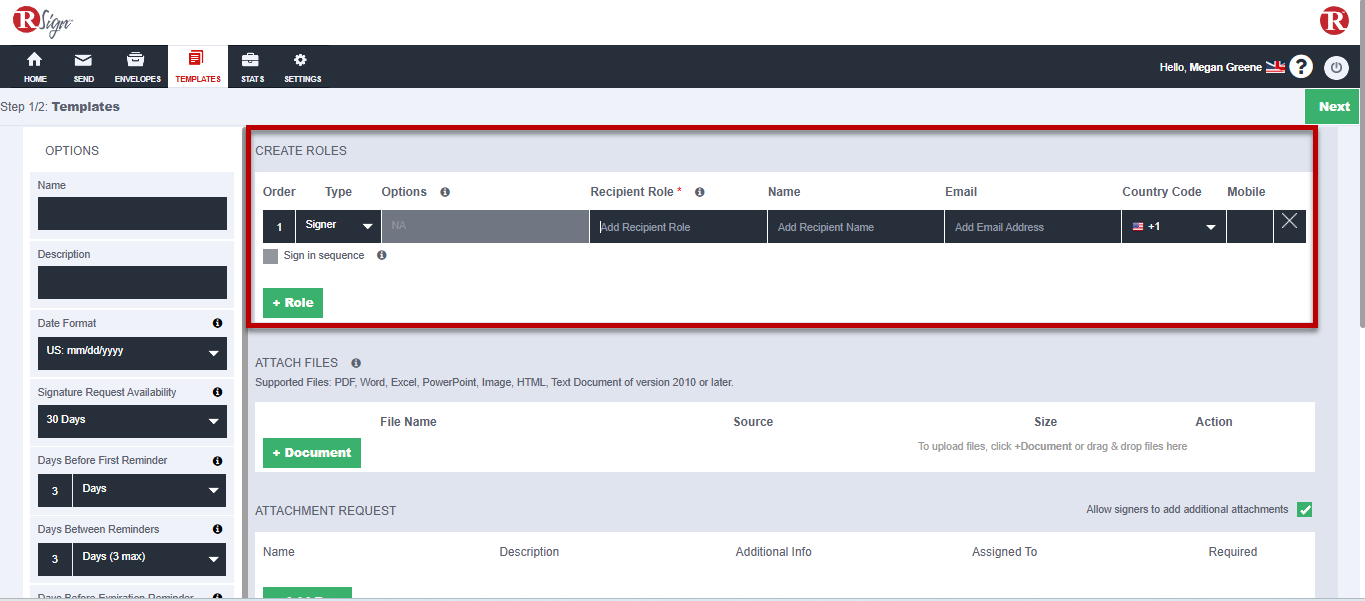Click the + Role button
Viewport: 1365px width, 601px height.
pos(293,303)
